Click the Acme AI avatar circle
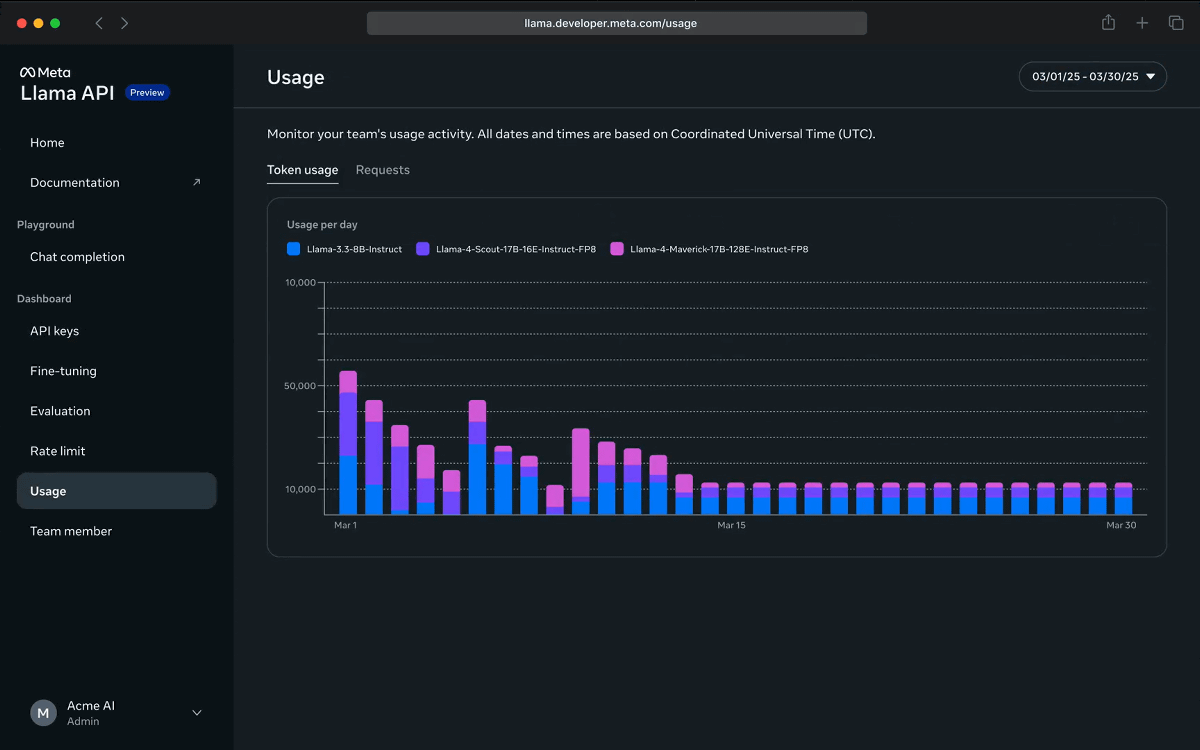This screenshot has width=1200, height=750. 43,713
